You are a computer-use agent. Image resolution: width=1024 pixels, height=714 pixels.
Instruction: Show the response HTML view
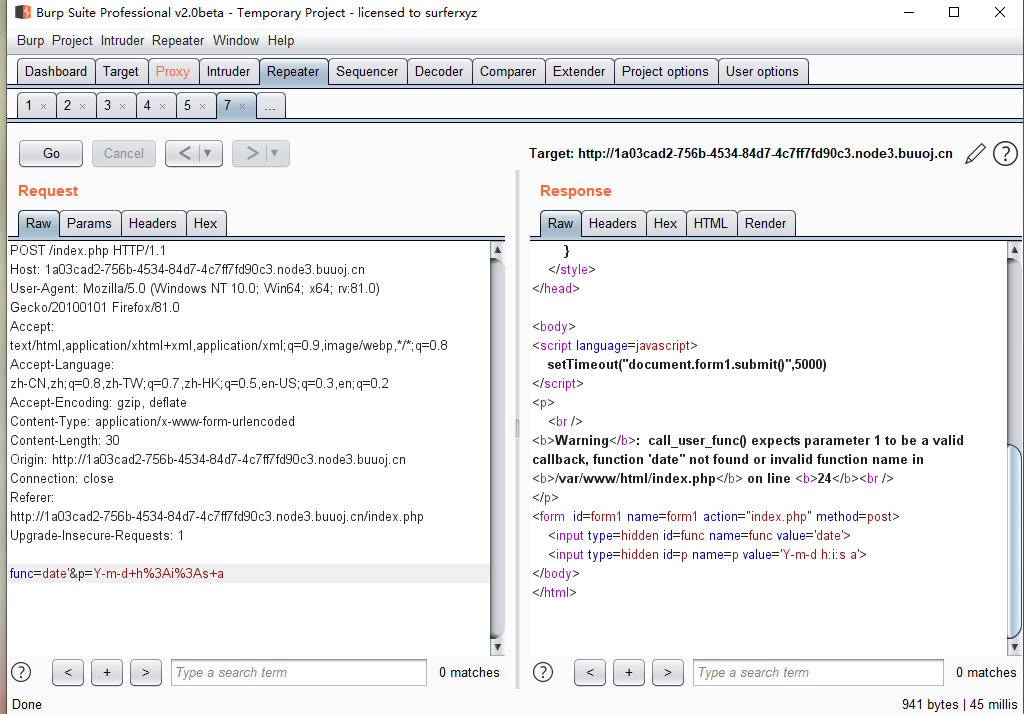(x=711, y=223)
